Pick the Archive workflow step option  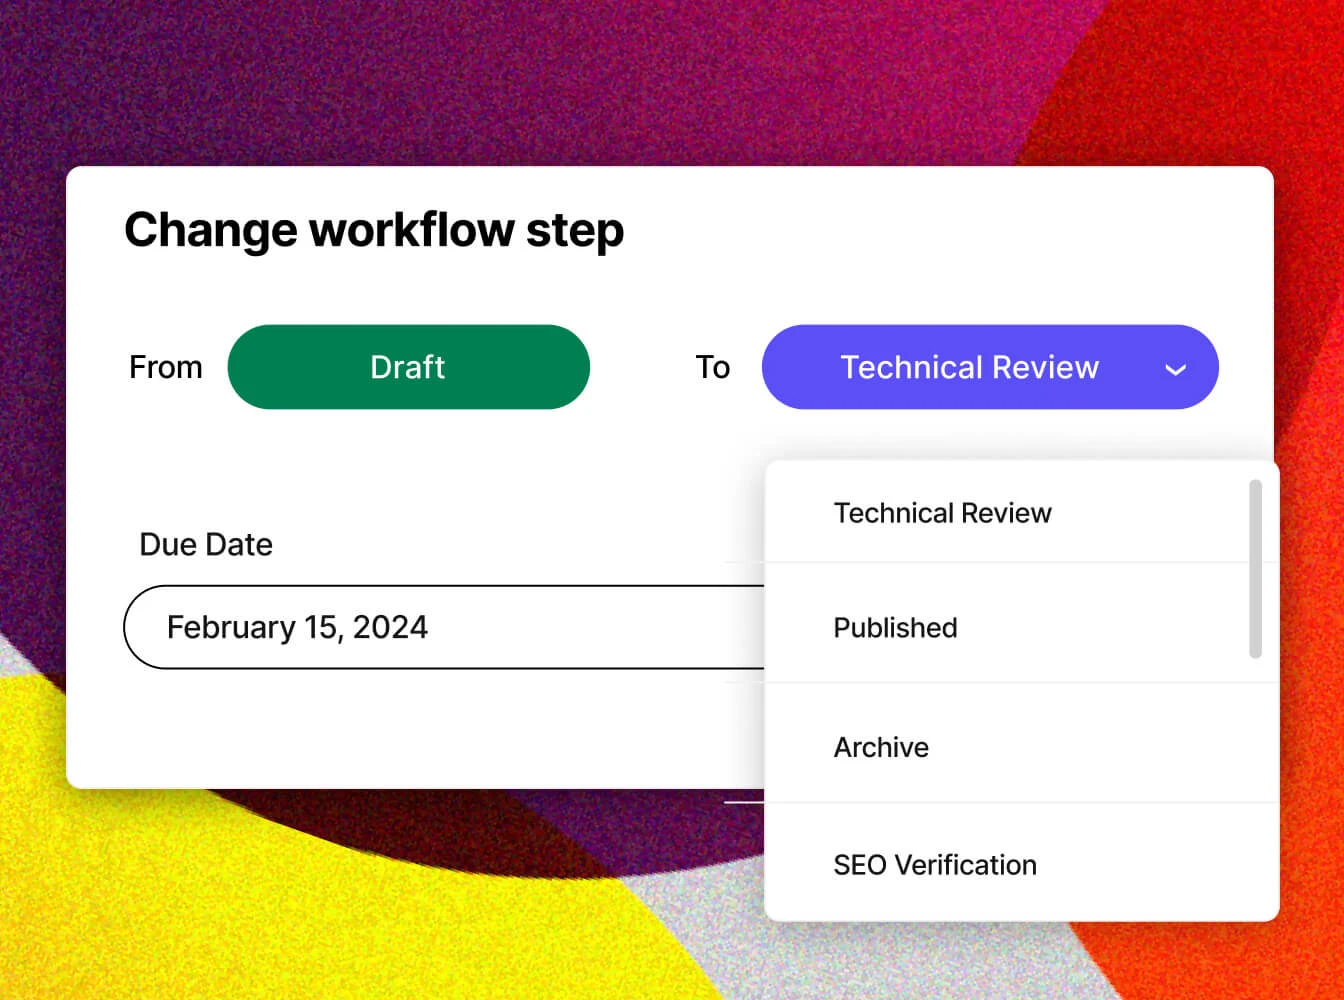pos(881,747)
